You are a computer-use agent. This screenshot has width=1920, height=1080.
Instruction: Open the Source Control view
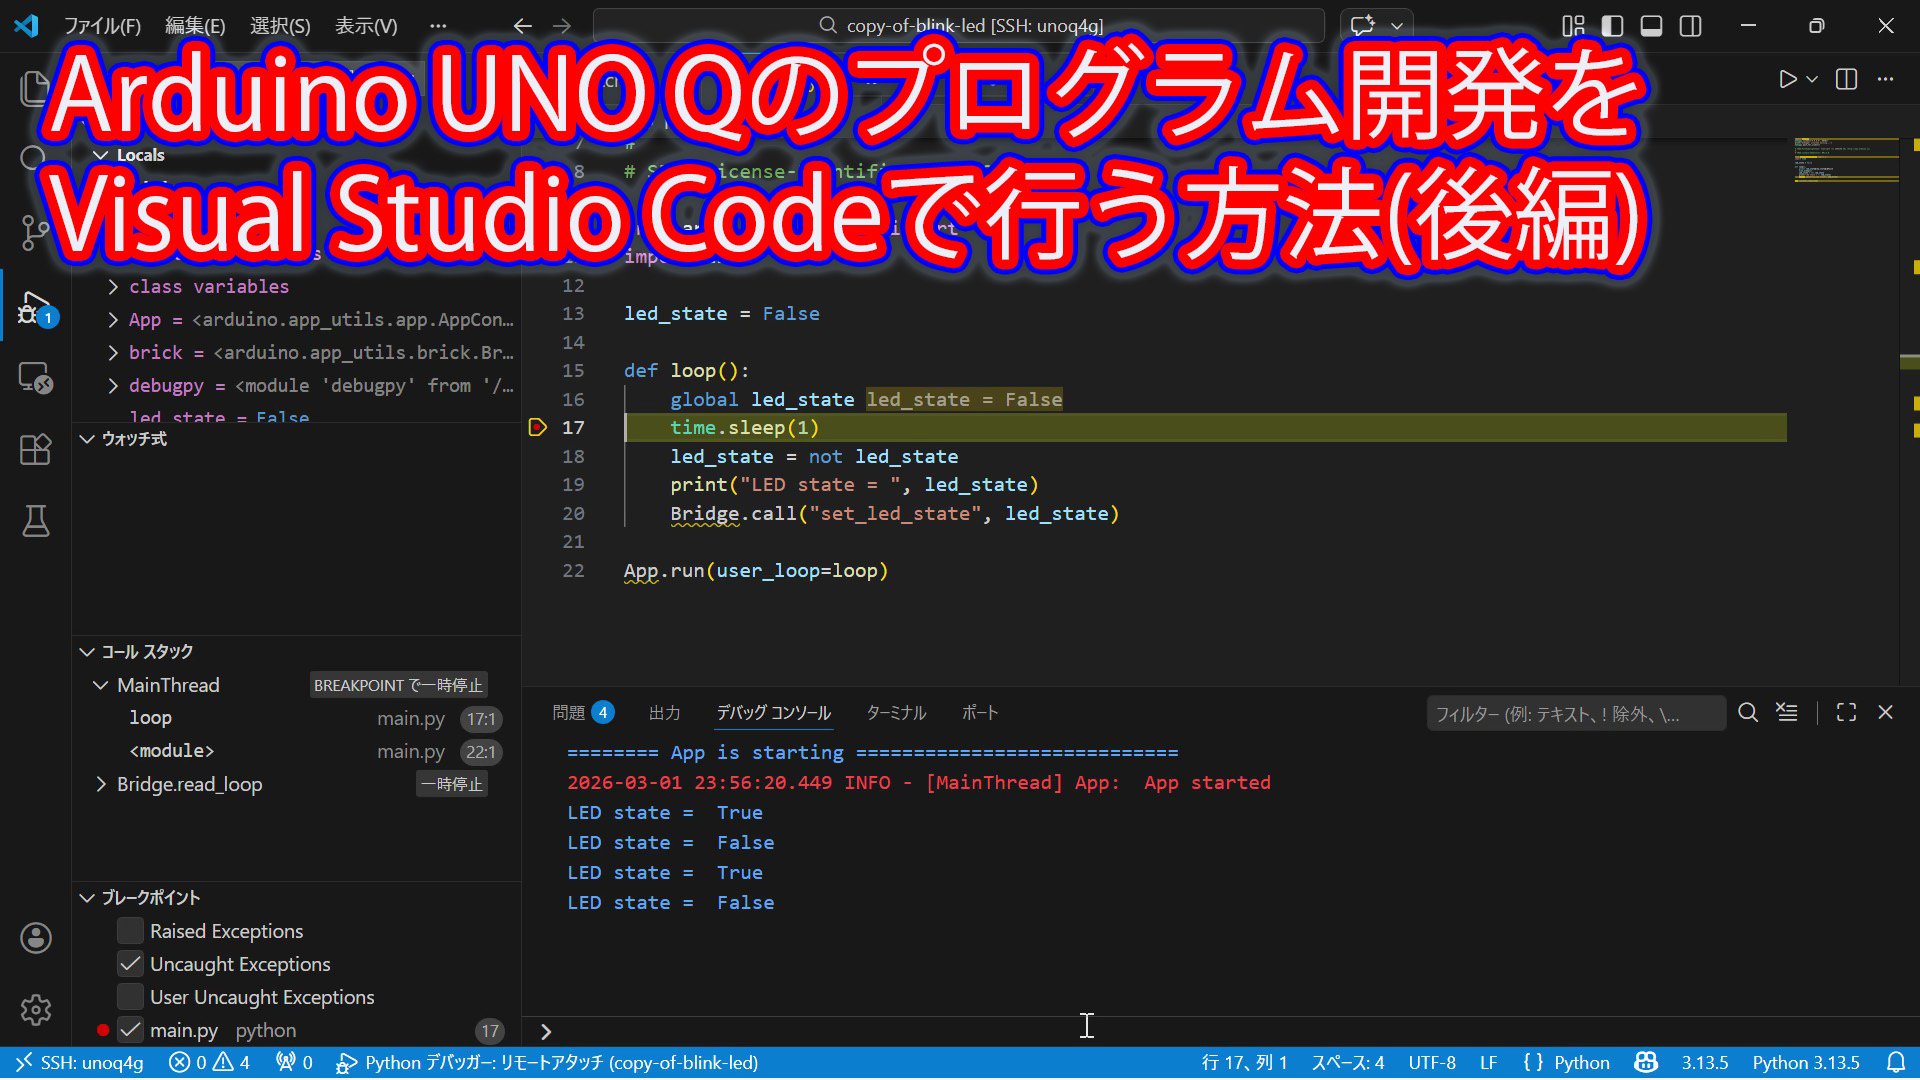[x=35, y=233]
